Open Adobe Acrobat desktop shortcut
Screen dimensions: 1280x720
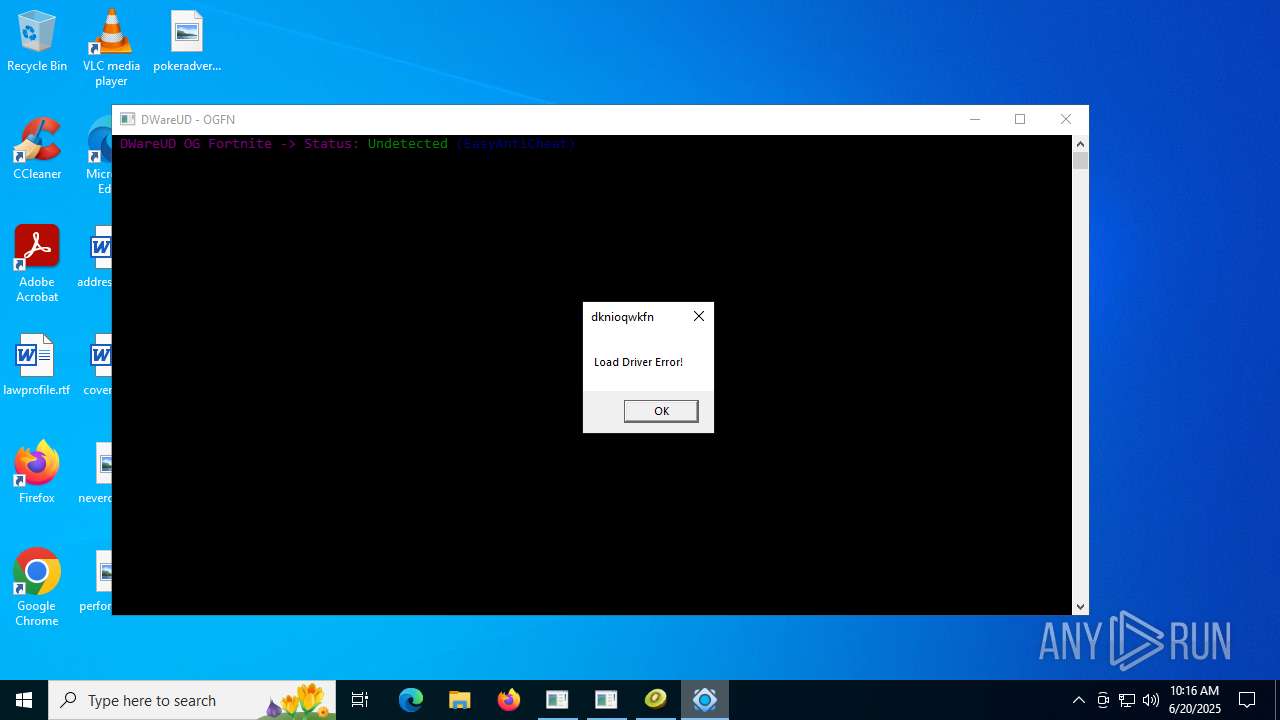click(37, 264)
